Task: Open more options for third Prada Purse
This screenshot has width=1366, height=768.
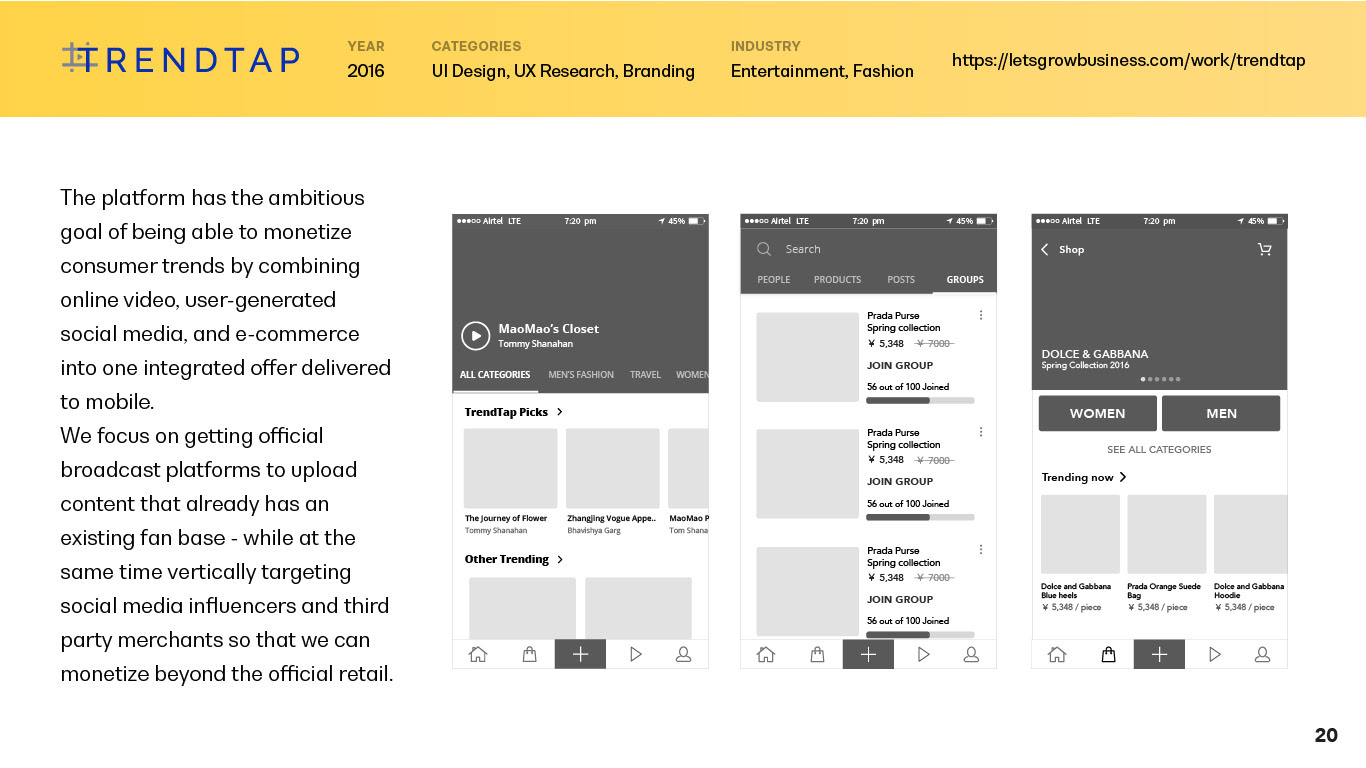Action: pos(980,550)
